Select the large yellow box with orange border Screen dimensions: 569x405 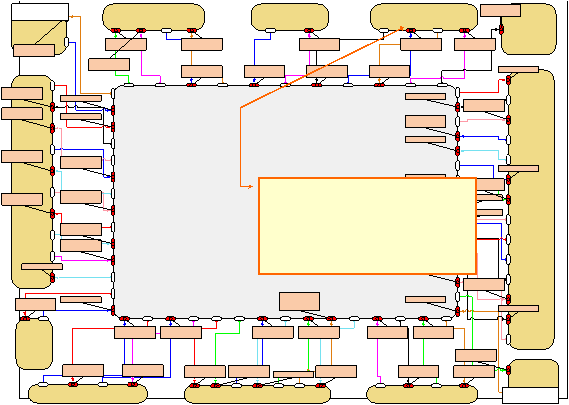tap(367, 226)
